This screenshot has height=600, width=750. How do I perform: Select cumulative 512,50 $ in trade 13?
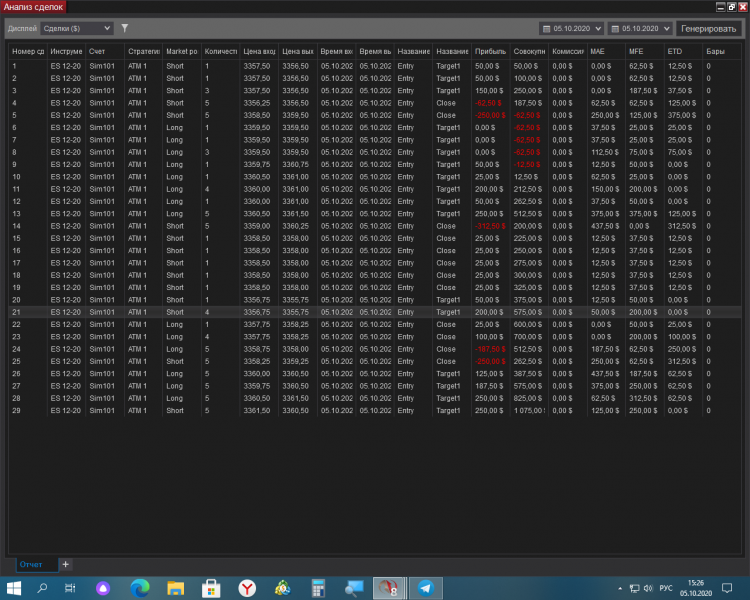[x=528, y=214]
